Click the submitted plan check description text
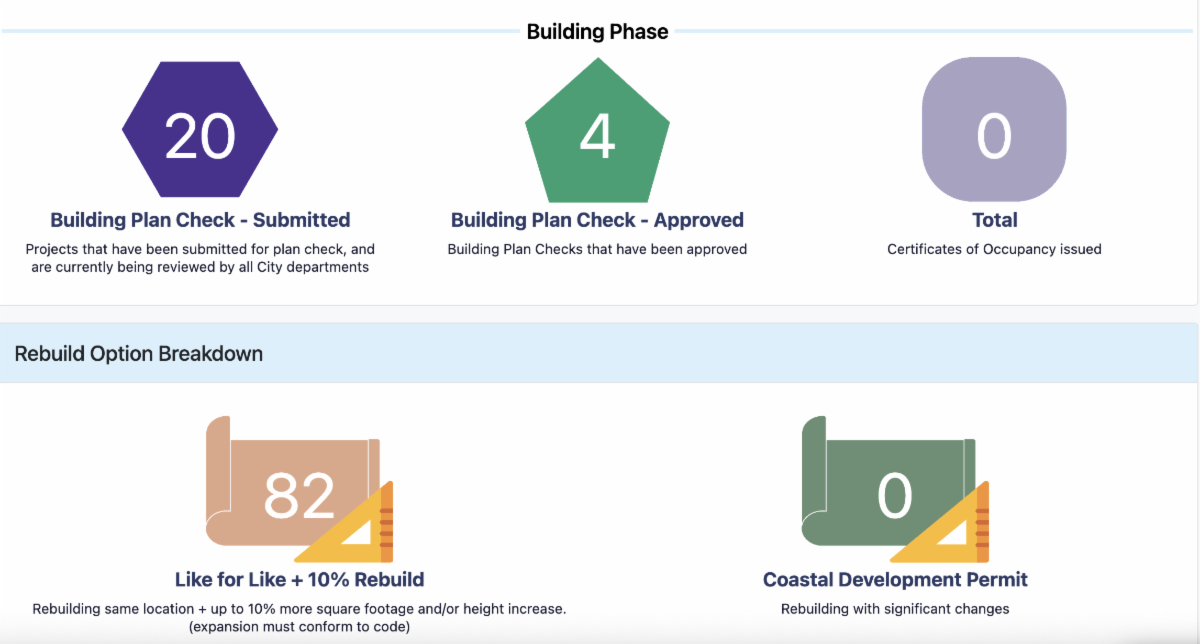This screenshot has width=1200, height=644. 200,258
